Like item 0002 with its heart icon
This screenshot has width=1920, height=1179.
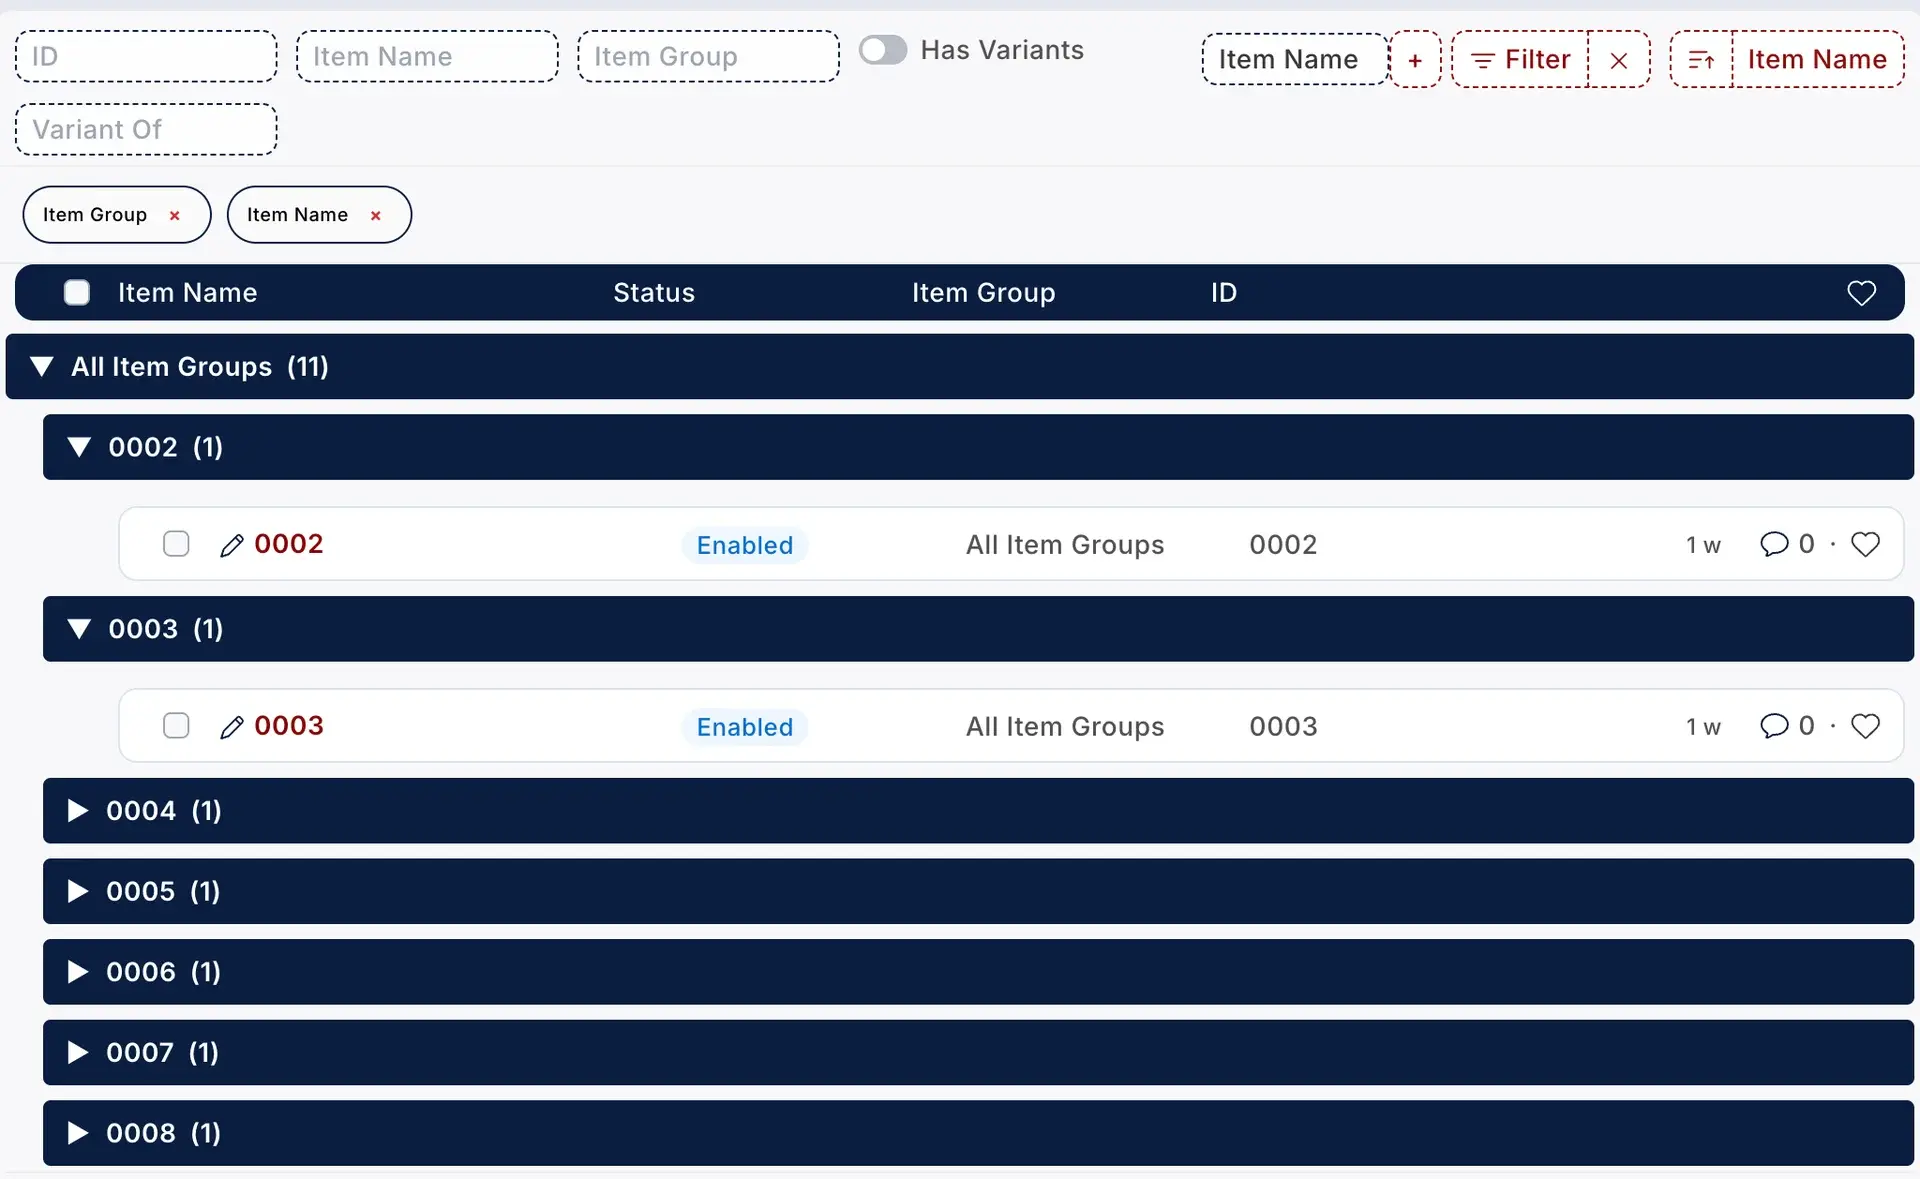coord(1865,544)
